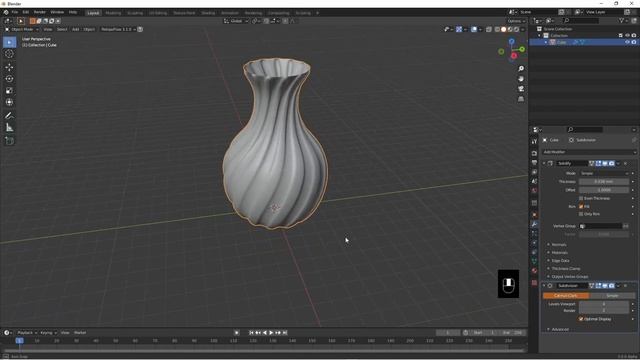Open the Window menu

click(x=57, y=12)
